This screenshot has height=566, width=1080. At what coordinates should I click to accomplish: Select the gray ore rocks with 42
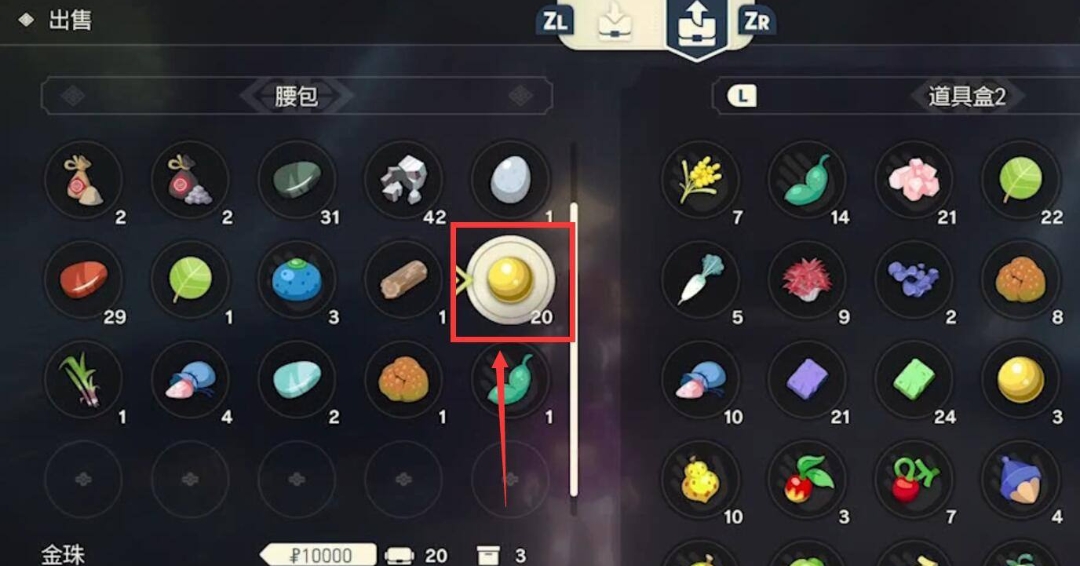[404, 180]
